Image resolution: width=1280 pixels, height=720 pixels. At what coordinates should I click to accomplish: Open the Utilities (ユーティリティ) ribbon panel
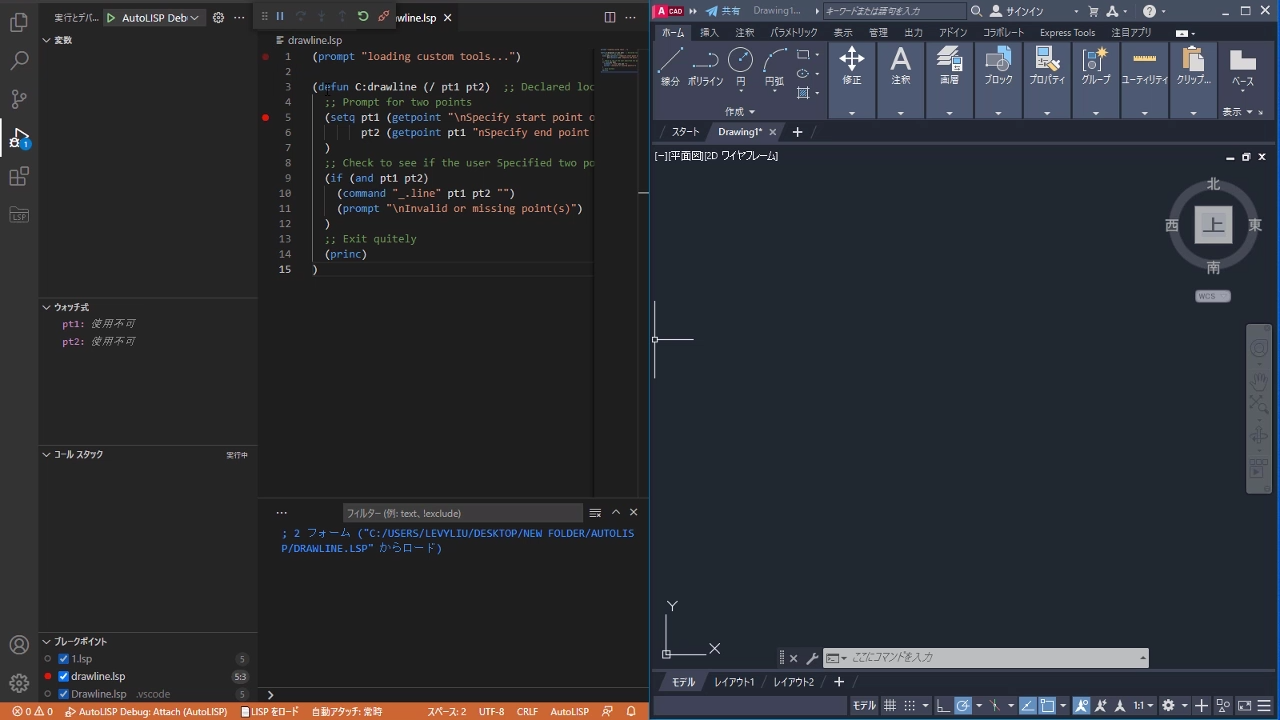[1144, 80]
